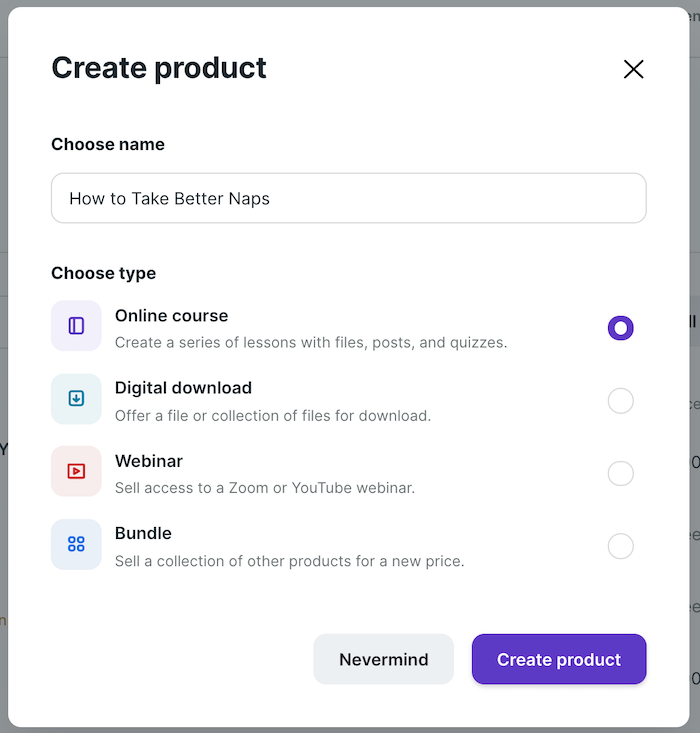Screen dimensions: 700x733
Task: Click the "Digital download" title text
Action: point(183,388)
